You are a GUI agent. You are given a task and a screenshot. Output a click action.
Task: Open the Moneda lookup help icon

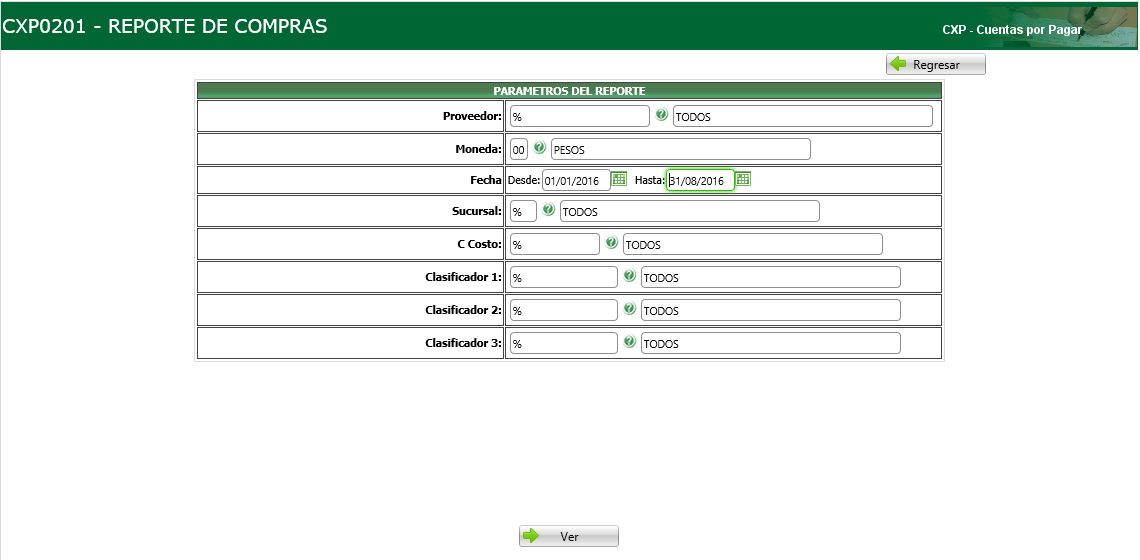pyautogui.click(x=539, y=147)
